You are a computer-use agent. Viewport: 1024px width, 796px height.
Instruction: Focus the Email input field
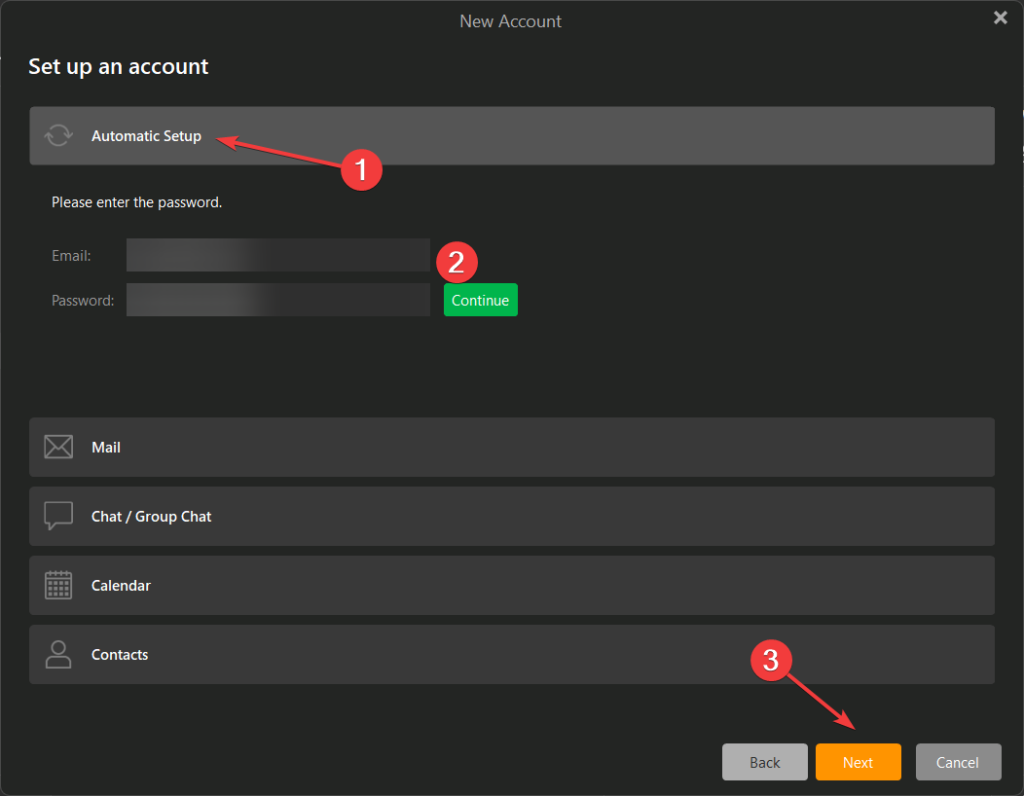pyautogui.click(x=277, y=255)
